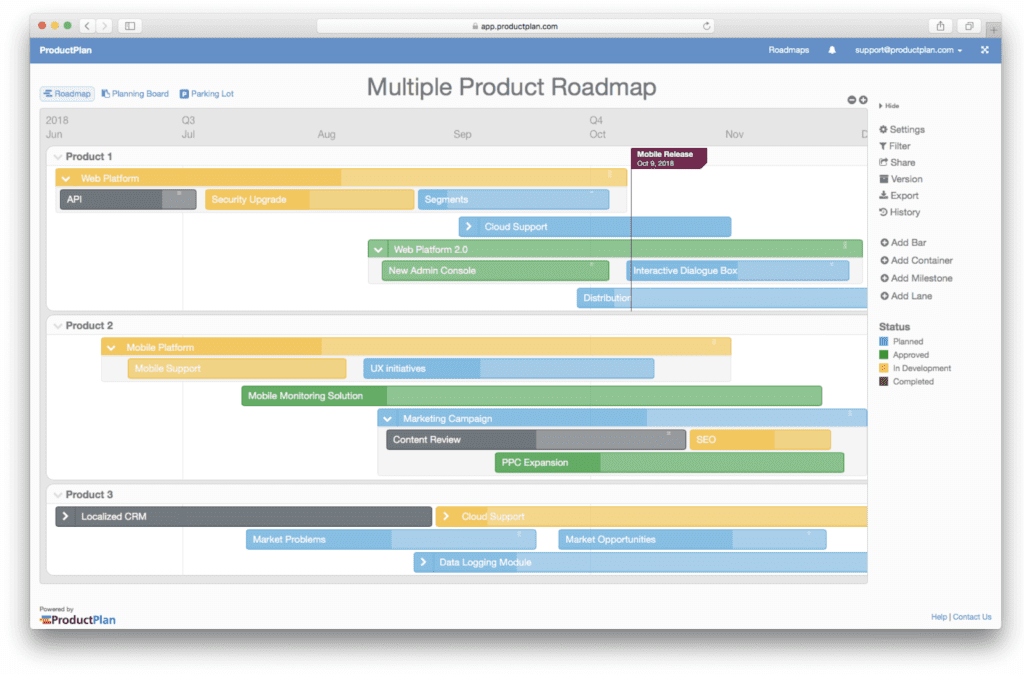The image size is (1024, 674).
Task: Collapse the Mobile Platform container
Action: [x=111, y=347]
